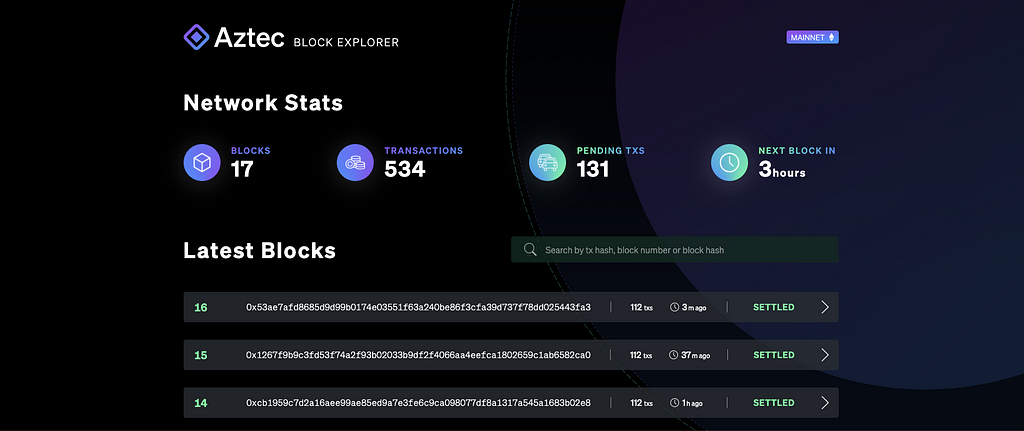1024x431 pixels.
Task: Select block number 15
Action: pos(200,355)
